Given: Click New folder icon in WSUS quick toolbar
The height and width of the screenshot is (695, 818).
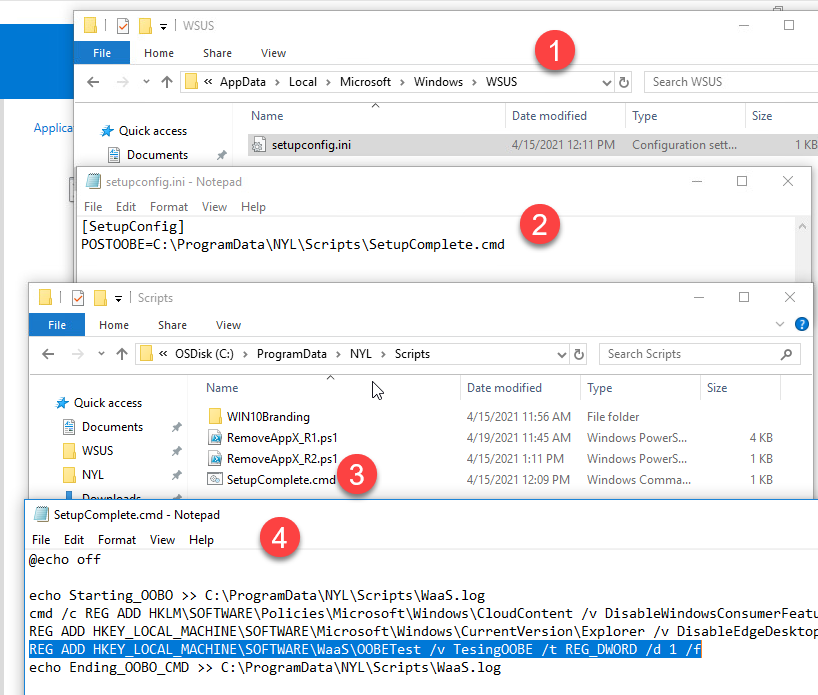Looking at the screenshot, I should click(145, 26).
